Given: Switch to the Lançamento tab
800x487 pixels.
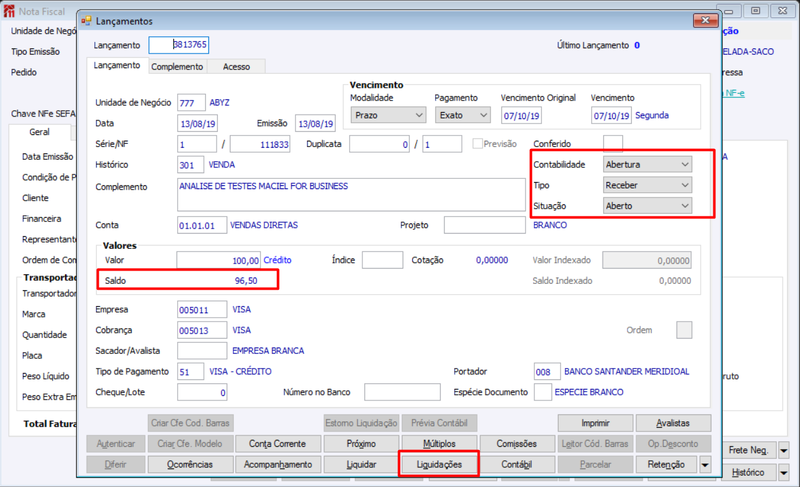Looking at the screenshot, I should coord(117,65).
